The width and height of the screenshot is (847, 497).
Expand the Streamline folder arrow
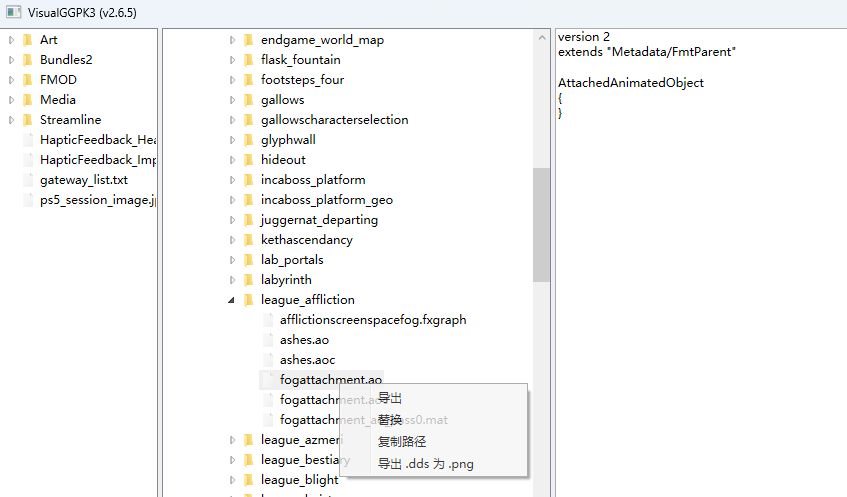pos(11,120)
